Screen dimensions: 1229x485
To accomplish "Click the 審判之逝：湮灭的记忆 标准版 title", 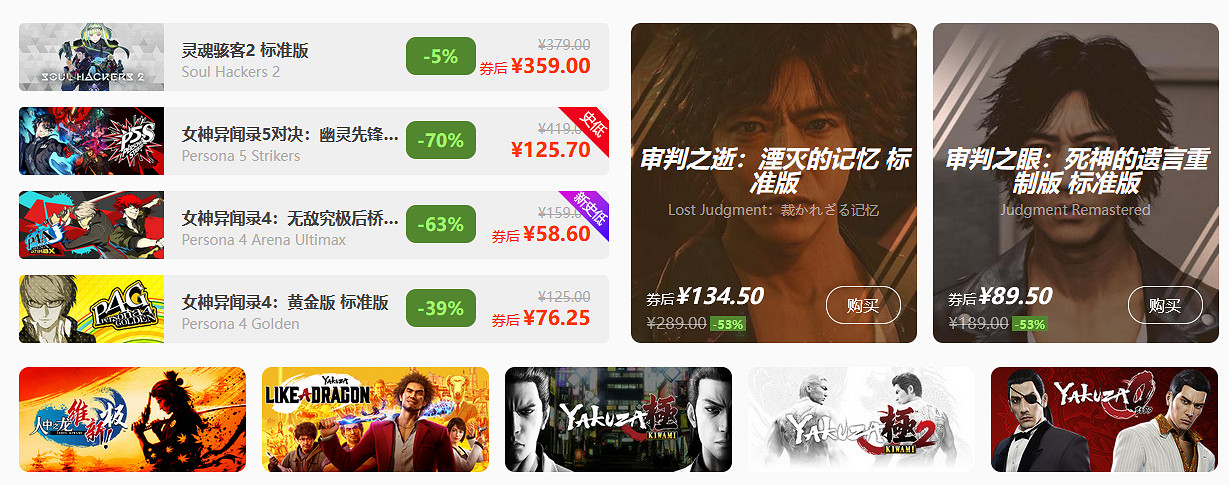I will 774,170.
